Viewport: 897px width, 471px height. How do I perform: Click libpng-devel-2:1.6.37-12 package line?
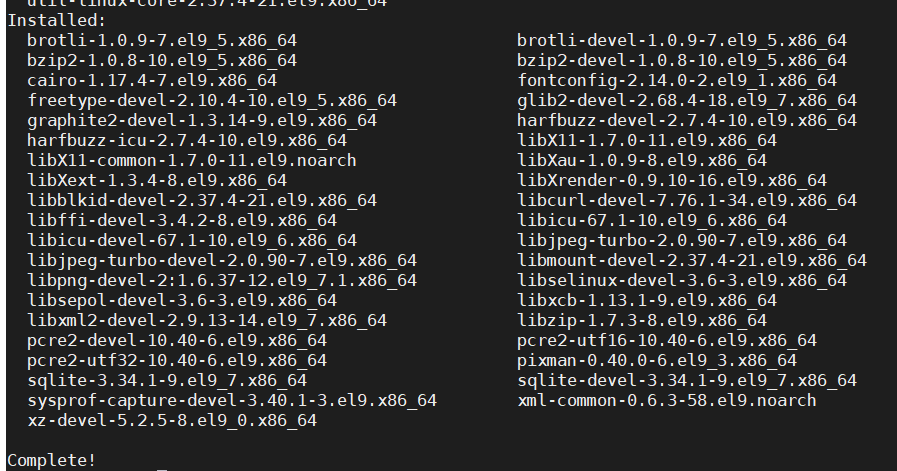point(222,280)
